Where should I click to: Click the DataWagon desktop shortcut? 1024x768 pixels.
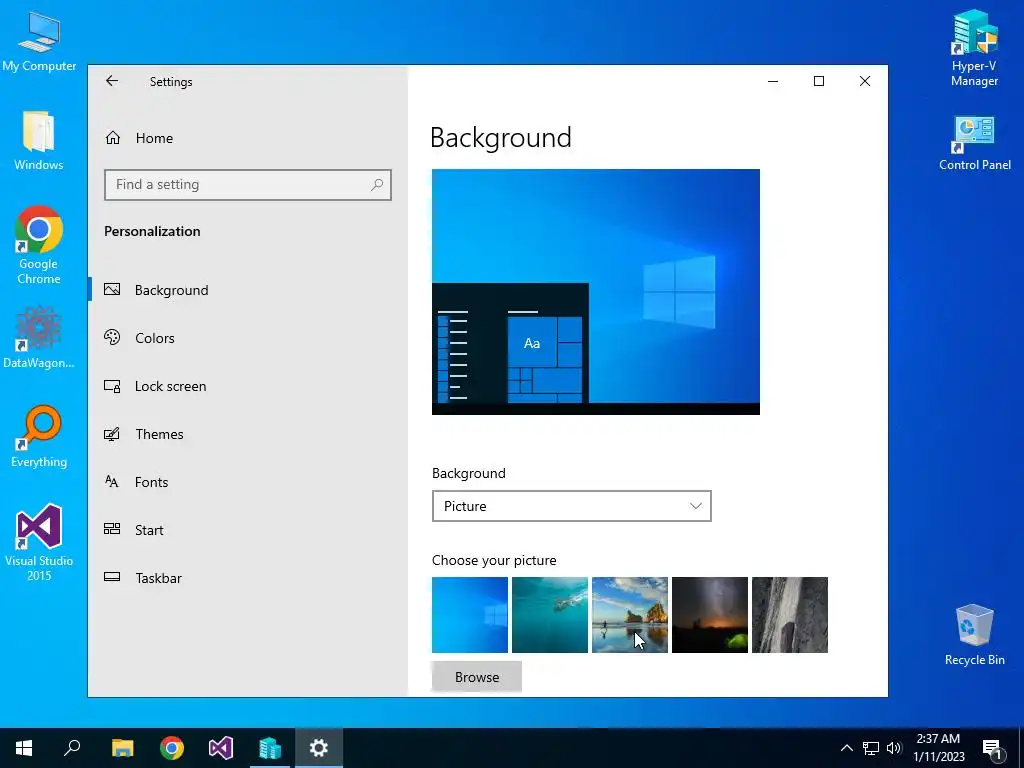point(39,337)
